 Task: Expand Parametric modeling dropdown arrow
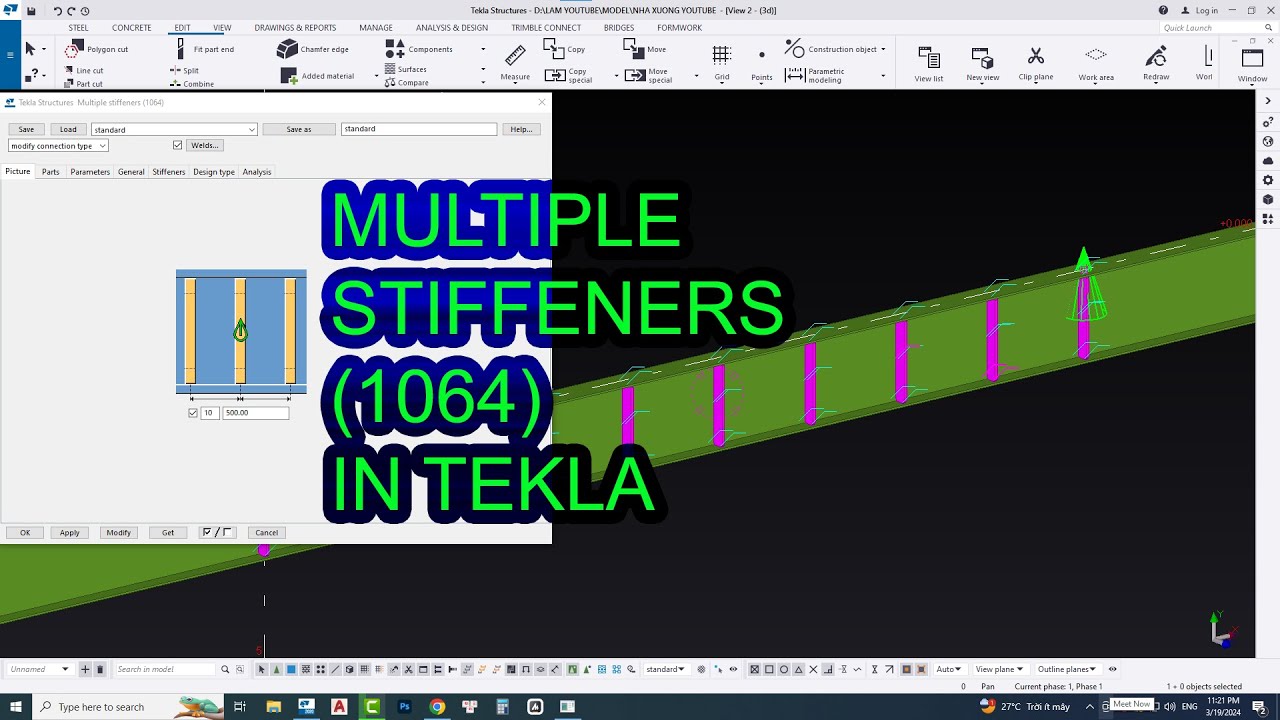883,76
